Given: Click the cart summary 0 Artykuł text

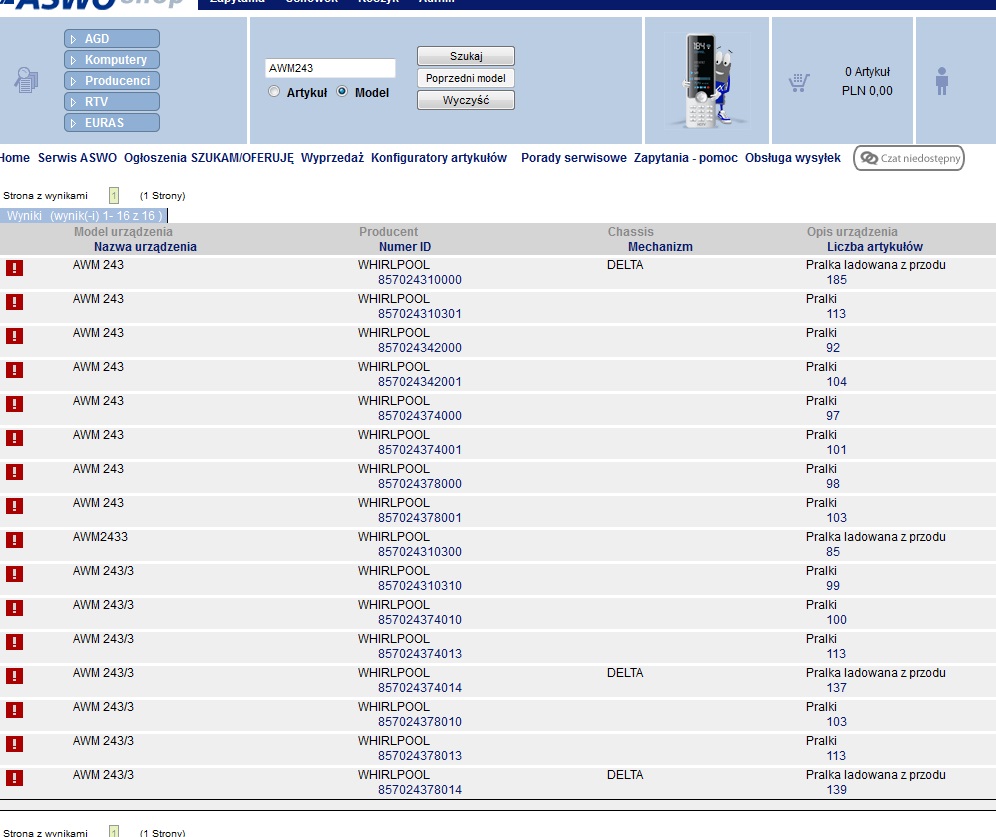Looking at the screenshot, I should [867, 72].
